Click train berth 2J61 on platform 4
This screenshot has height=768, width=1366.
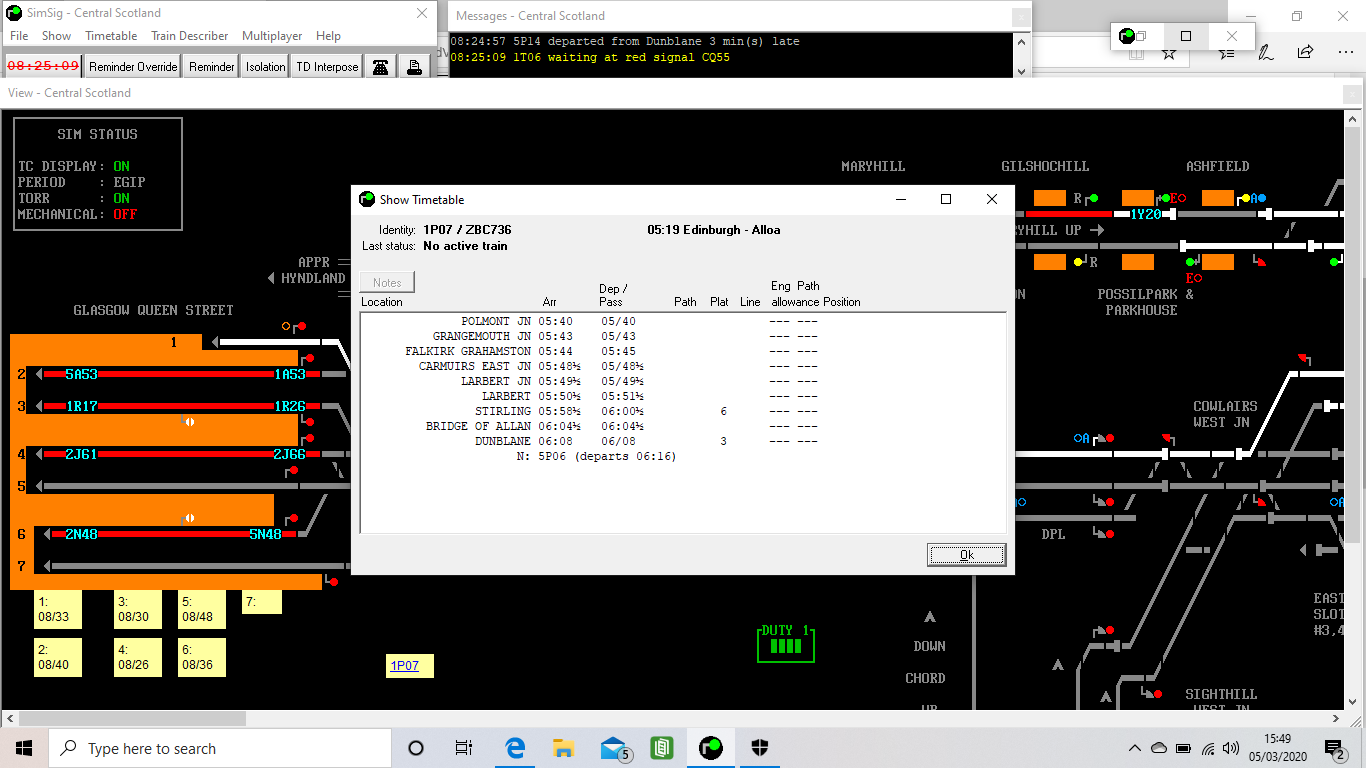(82, 454)
